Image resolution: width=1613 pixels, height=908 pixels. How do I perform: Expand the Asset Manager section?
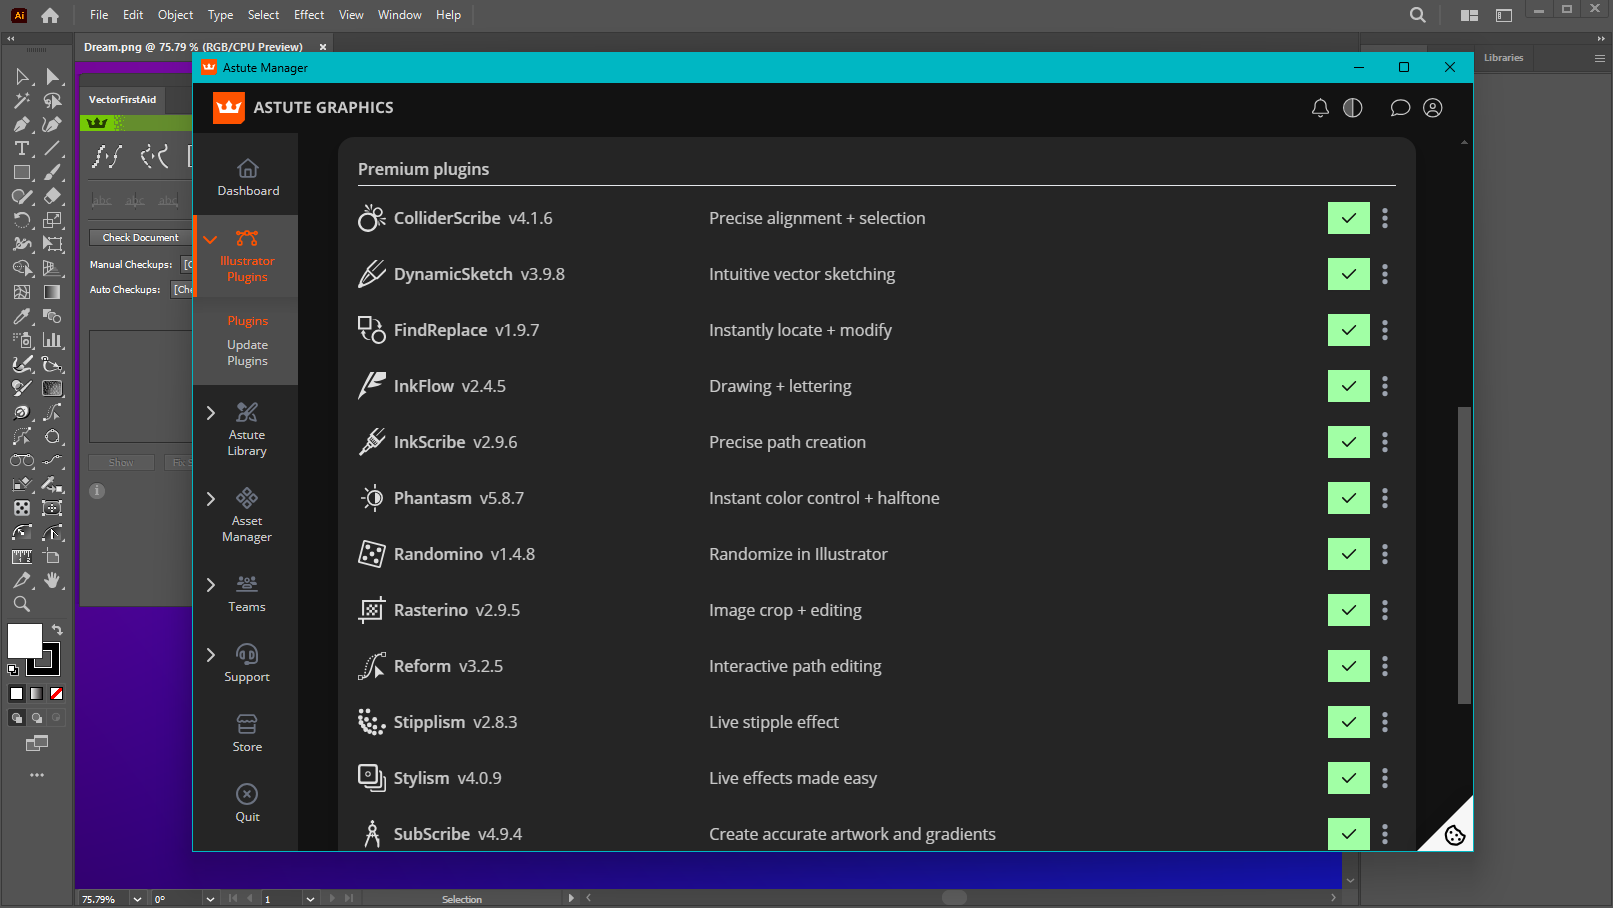tap(211, 499)
